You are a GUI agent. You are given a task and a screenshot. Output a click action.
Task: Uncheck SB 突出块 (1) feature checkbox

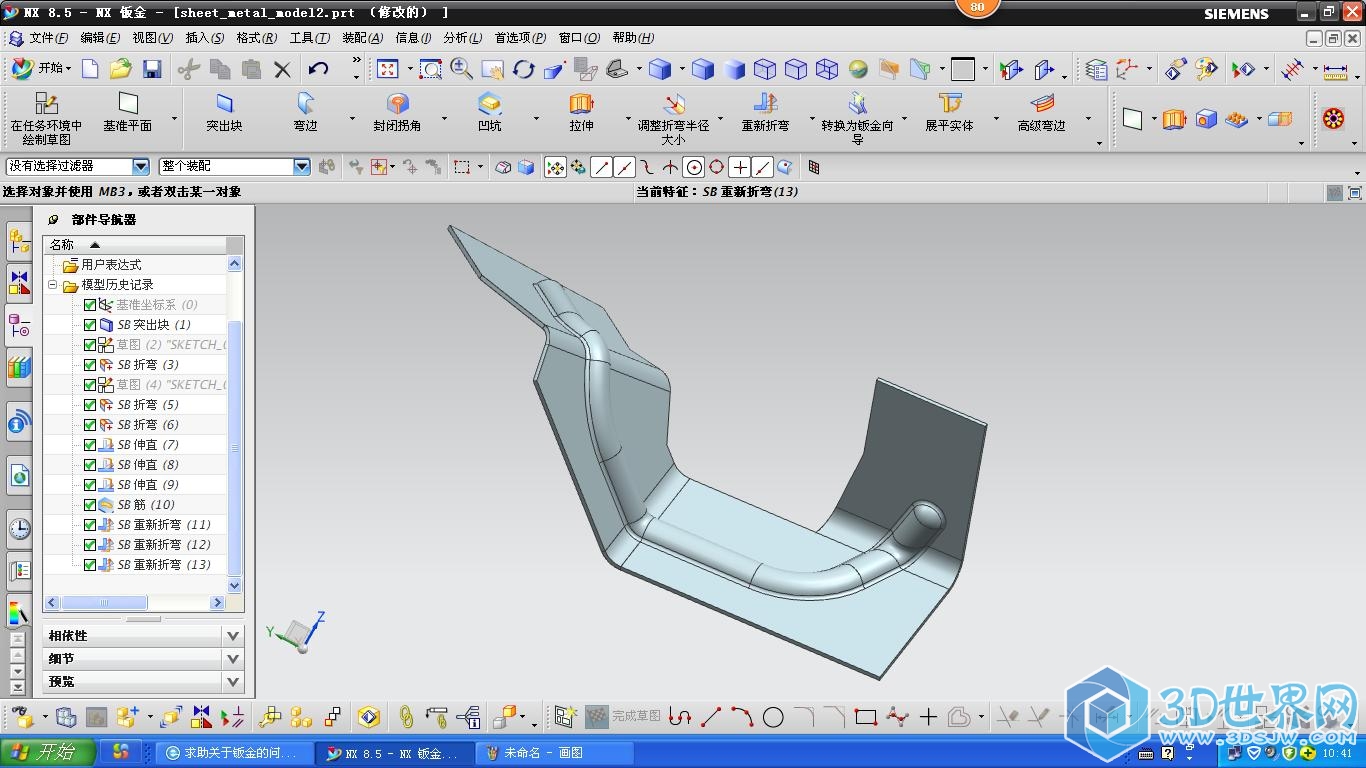click(x=90, y=325)
